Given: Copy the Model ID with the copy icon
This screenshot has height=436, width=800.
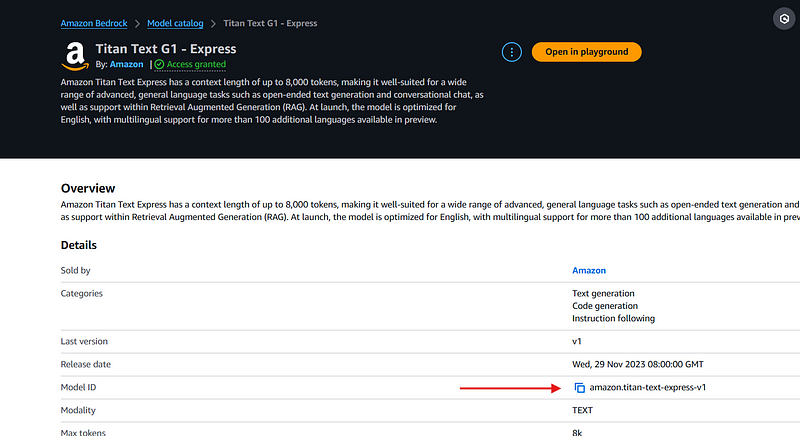Looking at the screenshot, I should 580,388.
